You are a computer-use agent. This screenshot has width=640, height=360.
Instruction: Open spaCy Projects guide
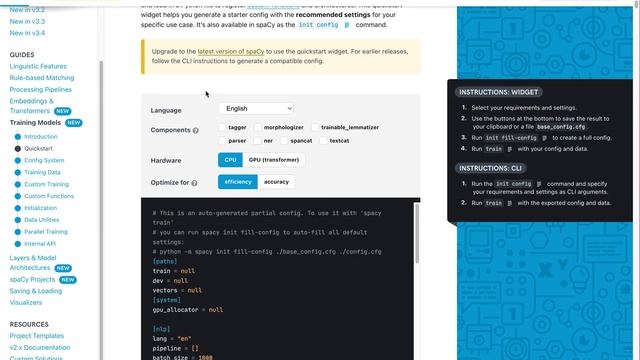tap(32, 280)
